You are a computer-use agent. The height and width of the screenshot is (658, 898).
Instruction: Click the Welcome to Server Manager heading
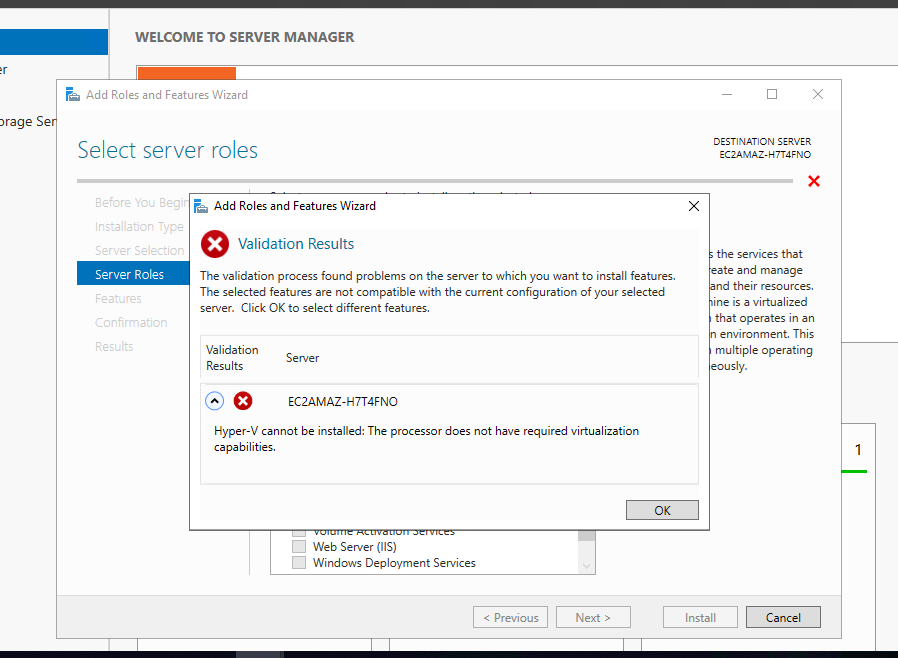245,37
